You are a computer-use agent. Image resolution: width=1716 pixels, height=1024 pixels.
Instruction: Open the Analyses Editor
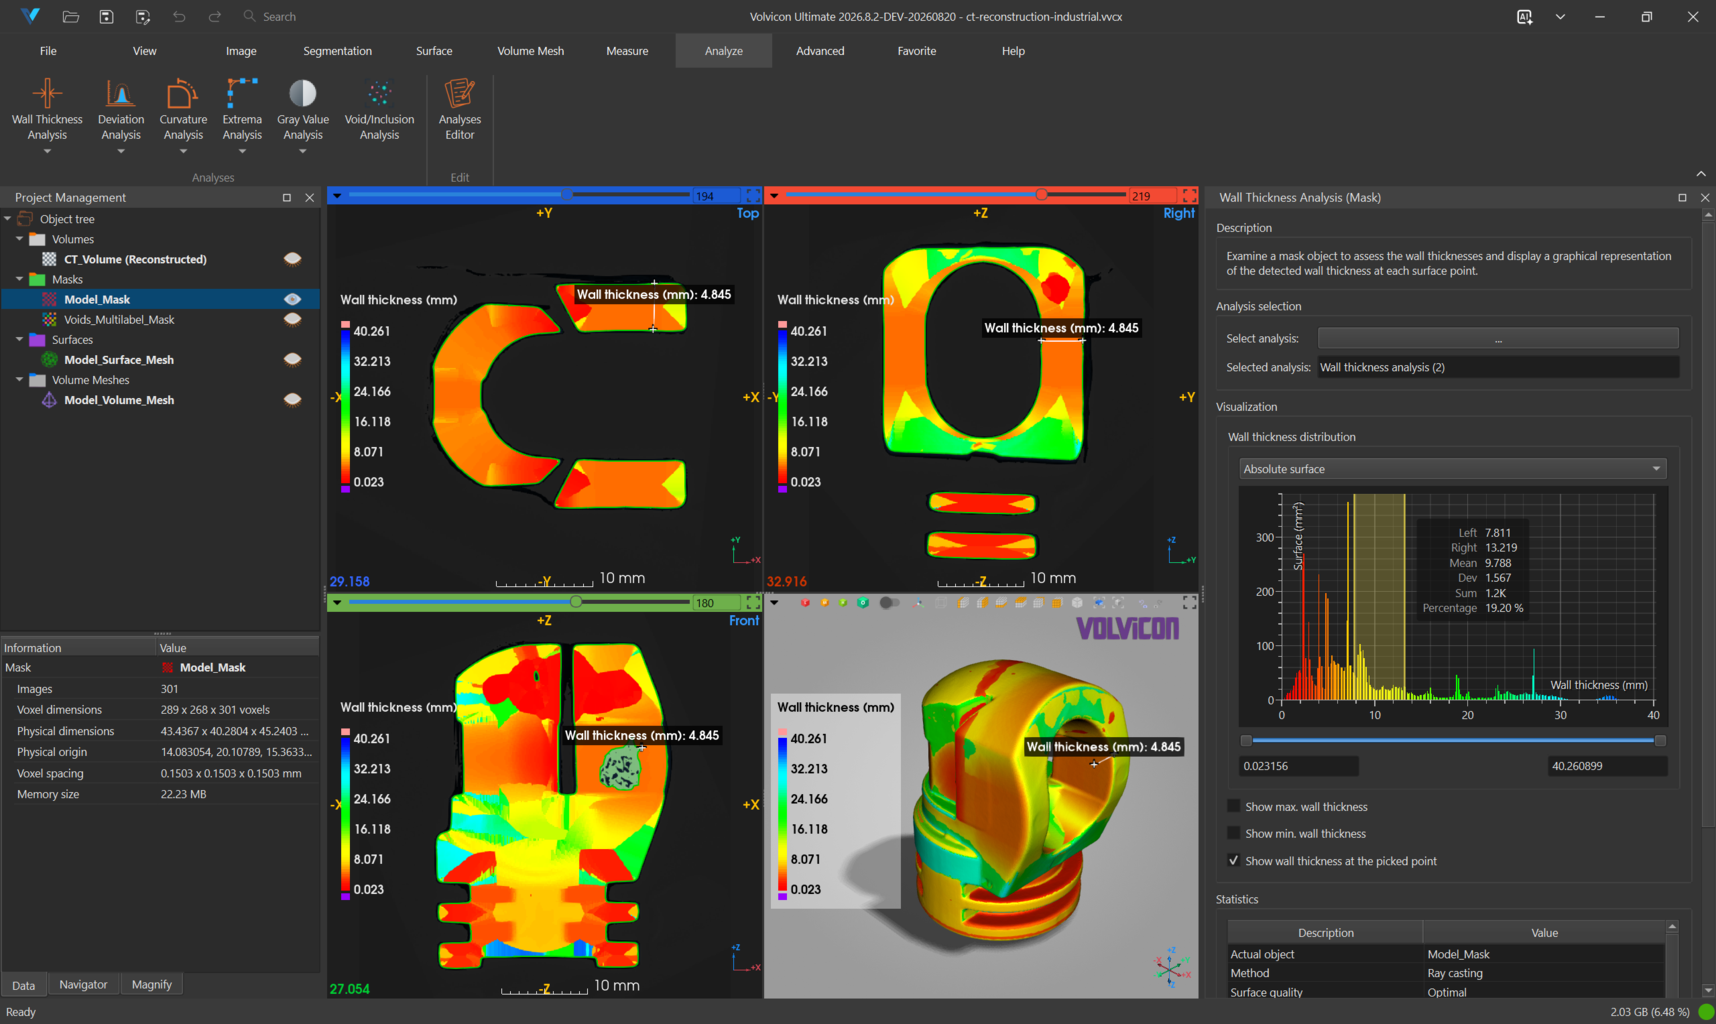click(460, 111)
